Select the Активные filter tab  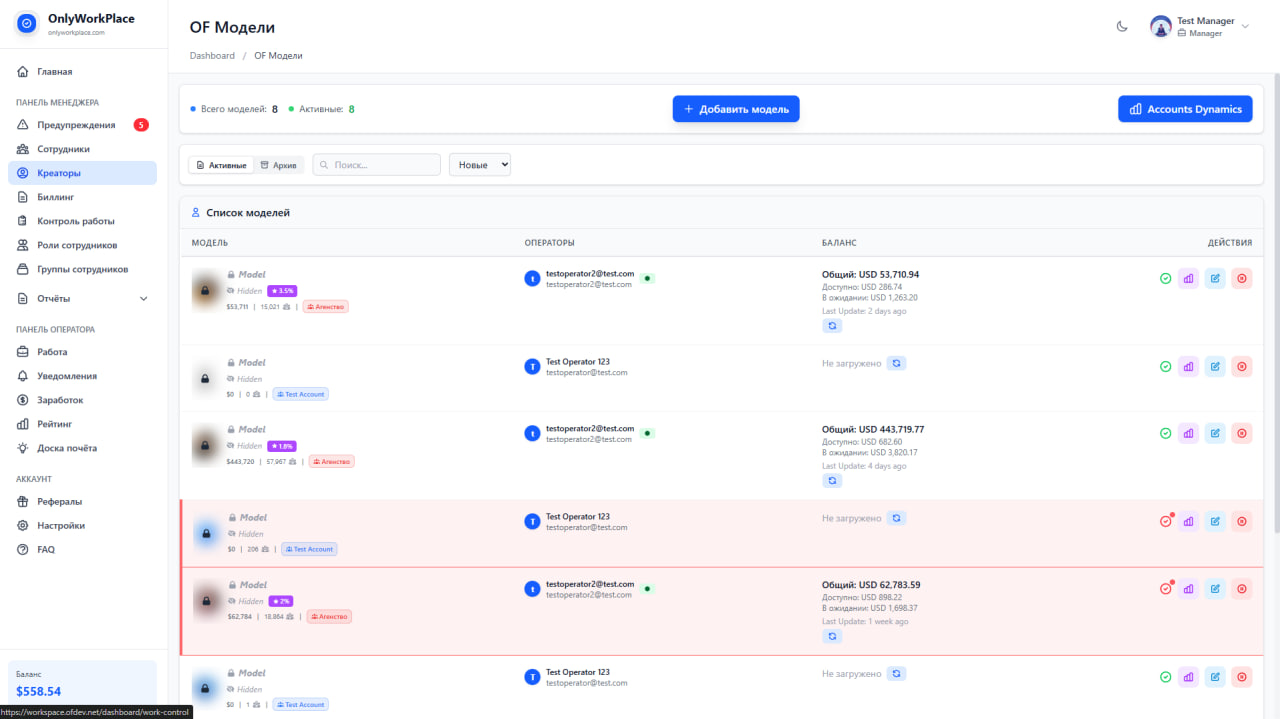221,163
